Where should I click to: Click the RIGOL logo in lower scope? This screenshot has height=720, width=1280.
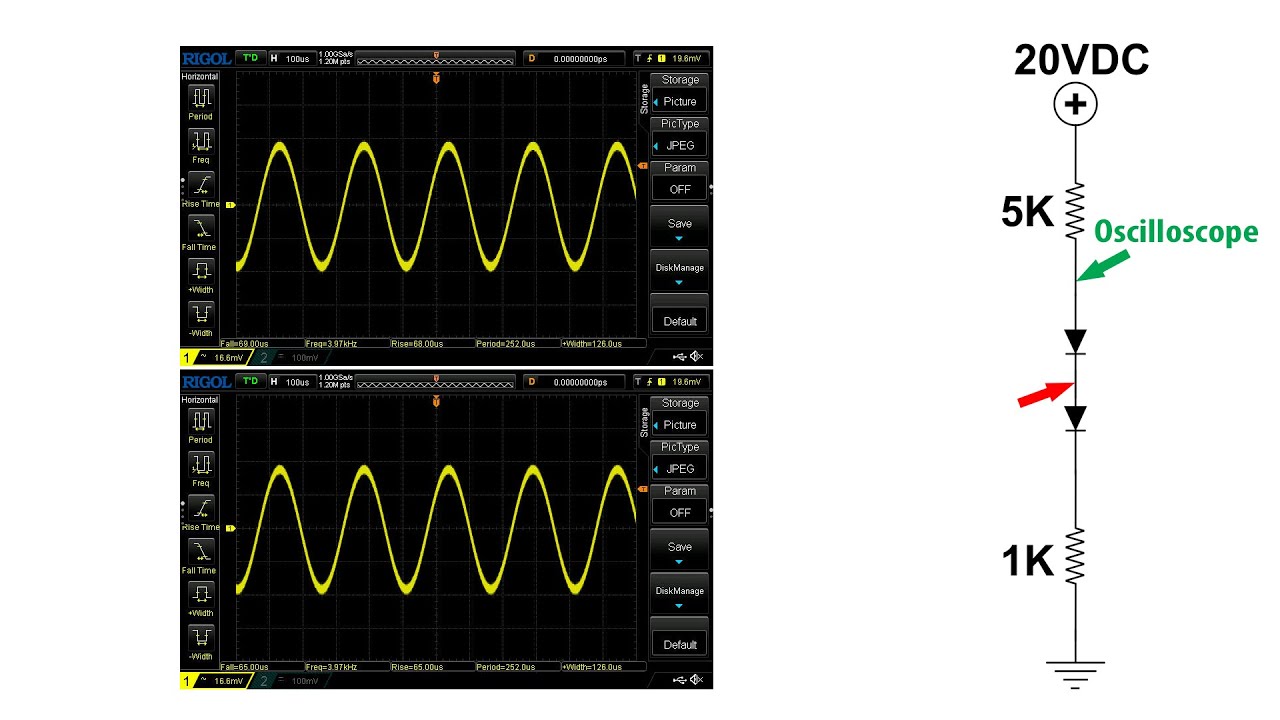[x=207, y=381]
